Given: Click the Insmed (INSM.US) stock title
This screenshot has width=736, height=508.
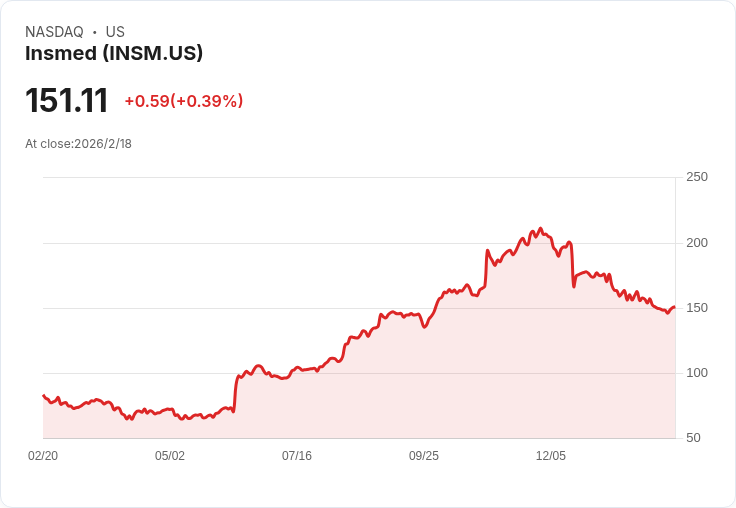Looking at the screenshot, I should (114, 54).
